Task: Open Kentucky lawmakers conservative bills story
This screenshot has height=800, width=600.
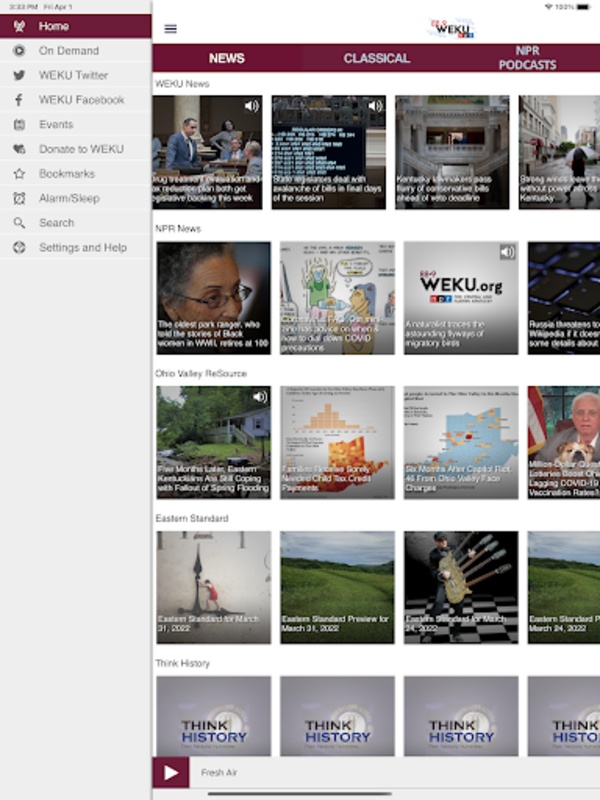Action: 452,152
